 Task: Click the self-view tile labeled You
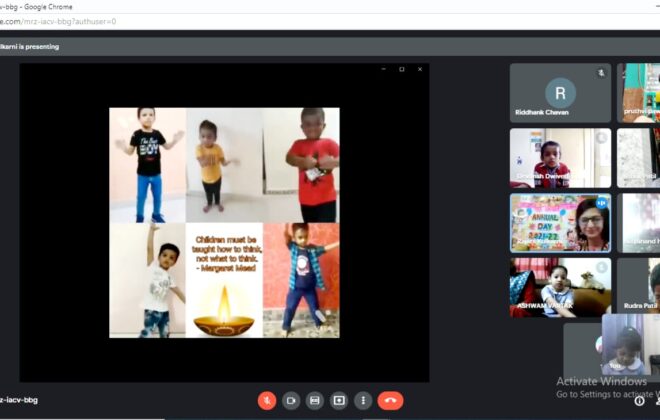click(631, 344)
